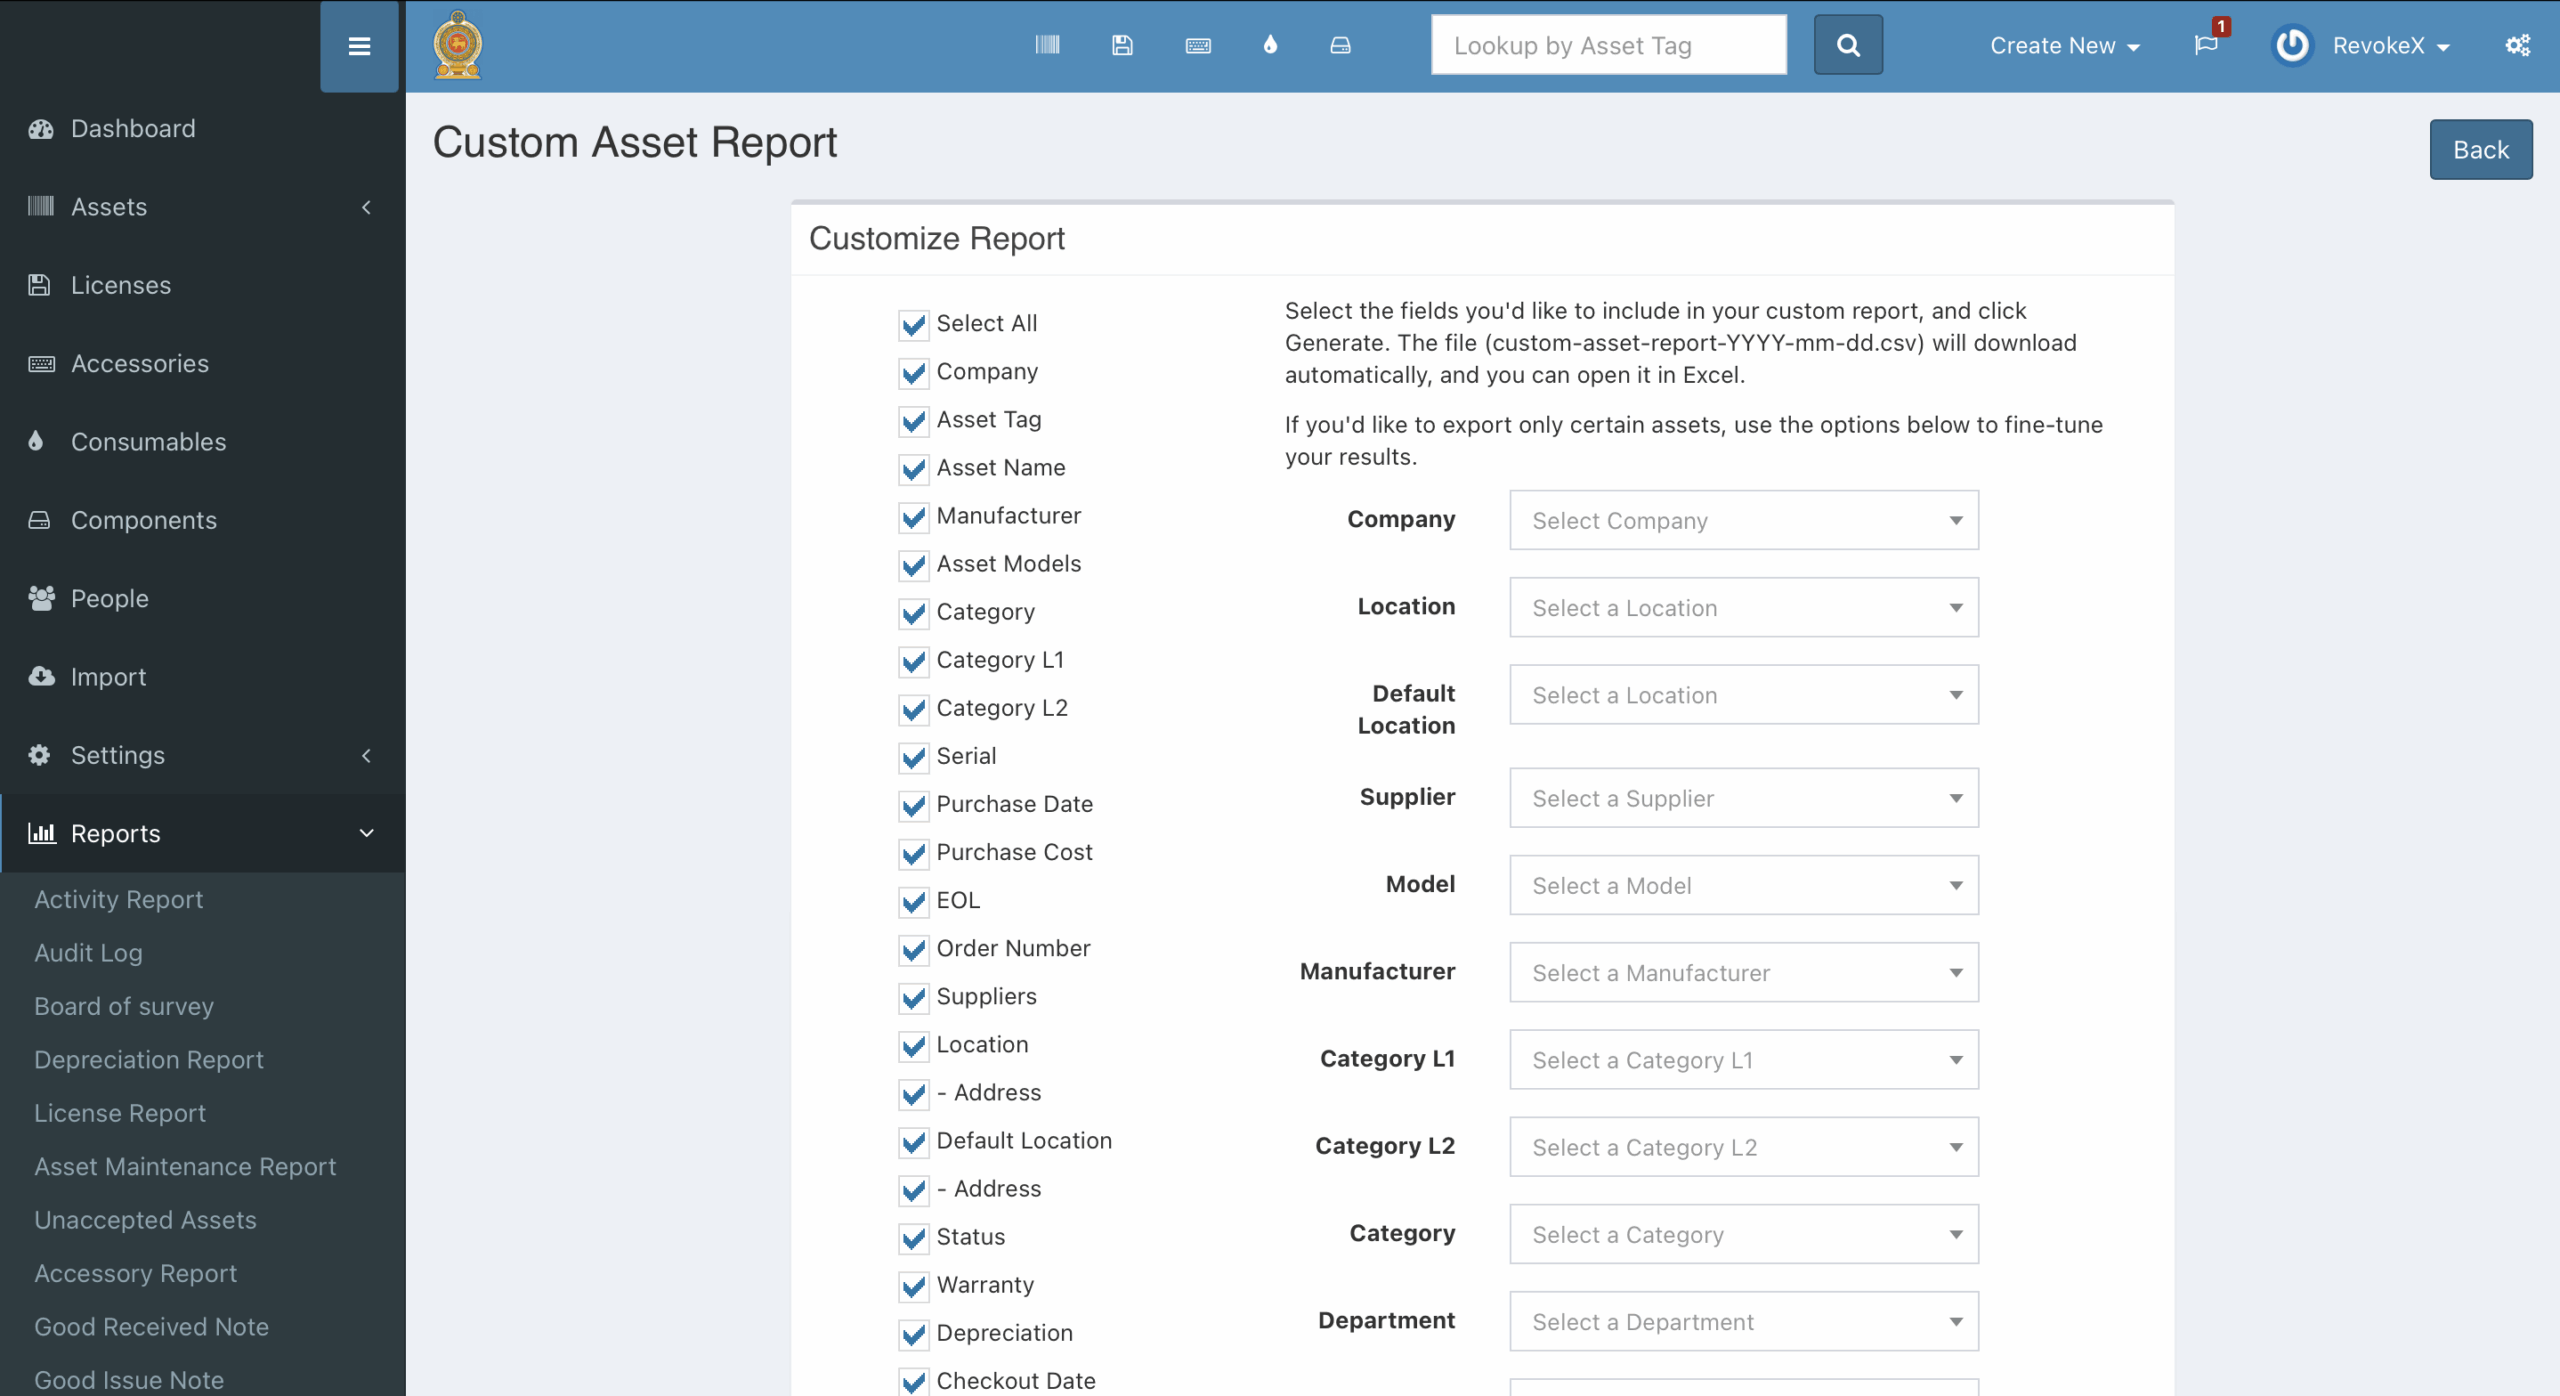Viewport: 2560px width, 1396px height.
Task: Click the Back button
Action: coord(2480,150)
